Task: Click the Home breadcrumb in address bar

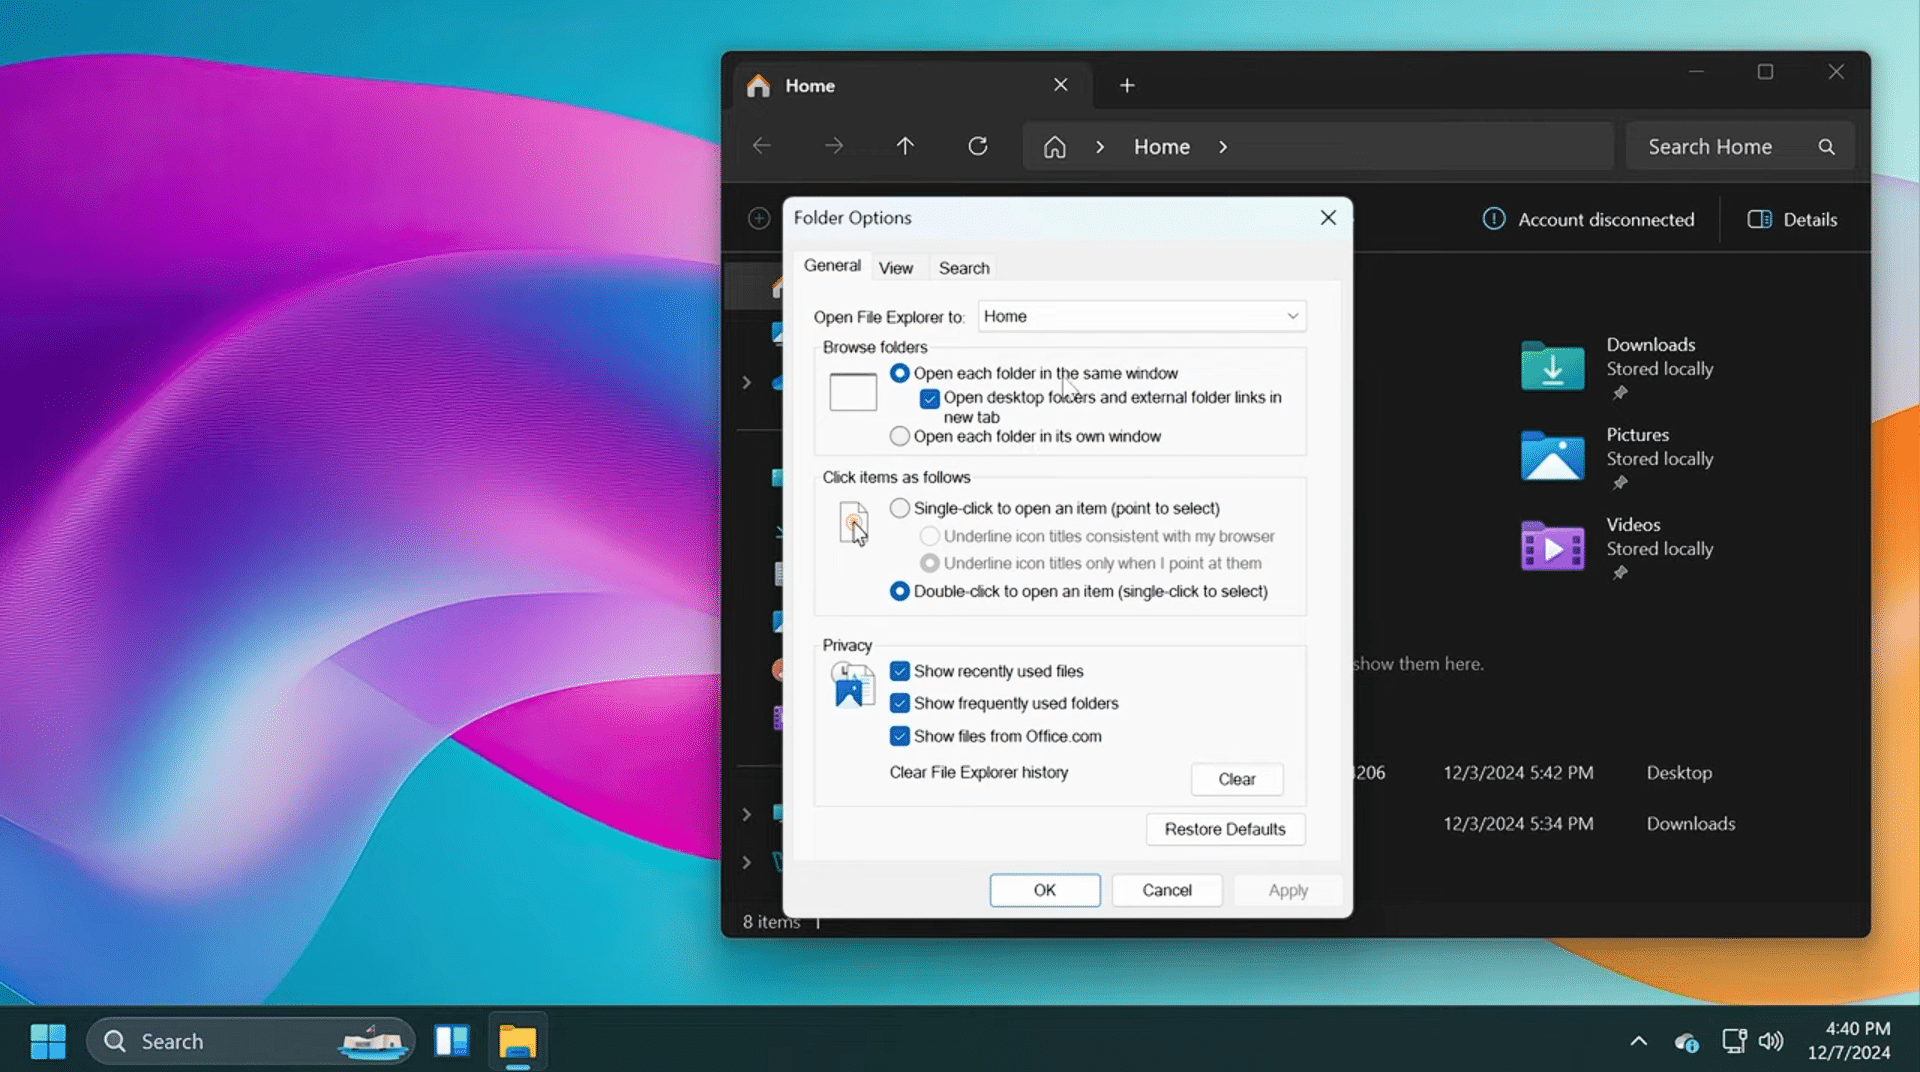Action: click(1161, 147)
